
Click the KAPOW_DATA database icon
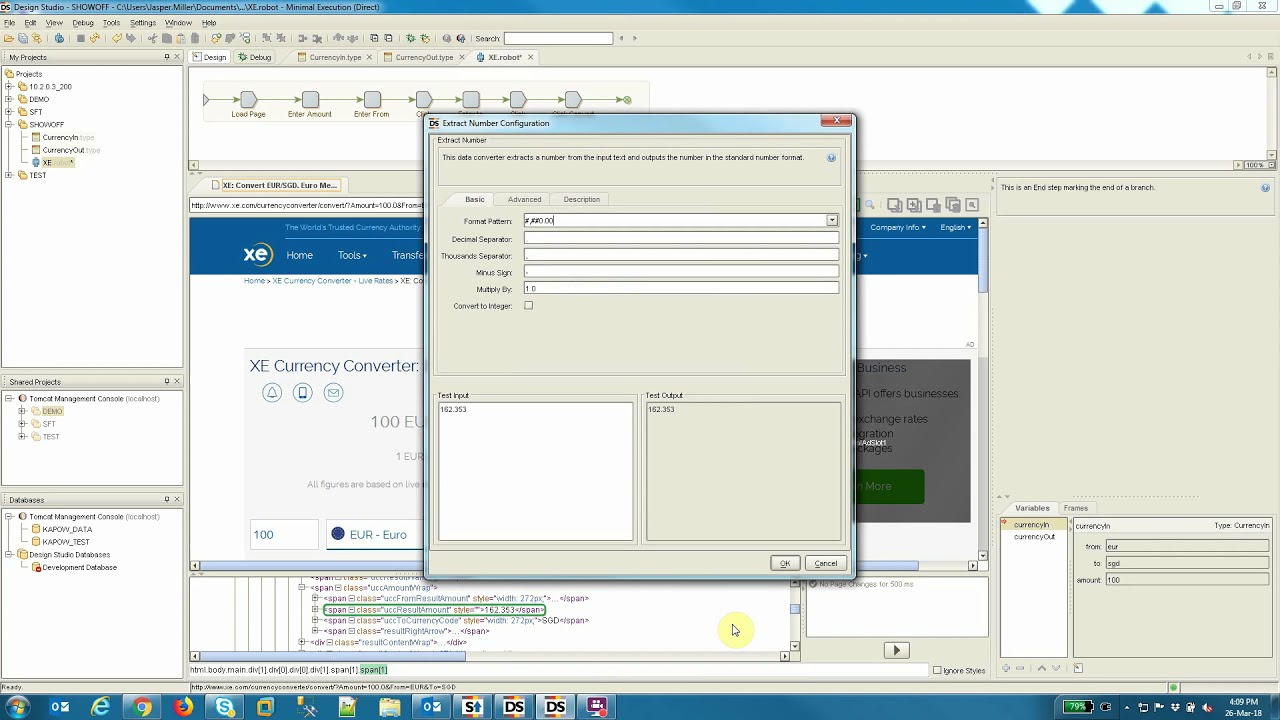[35, 529]
